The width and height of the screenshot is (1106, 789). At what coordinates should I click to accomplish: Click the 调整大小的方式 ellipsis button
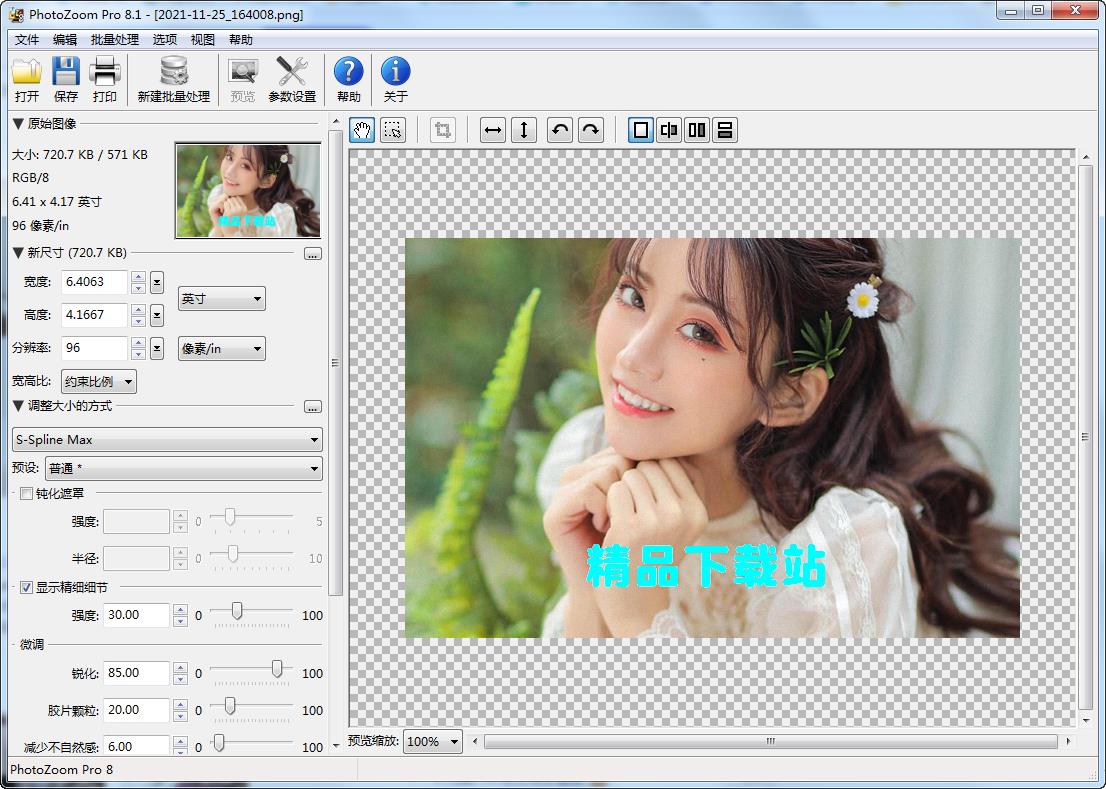pyautogui.click(x=313, y=407)
